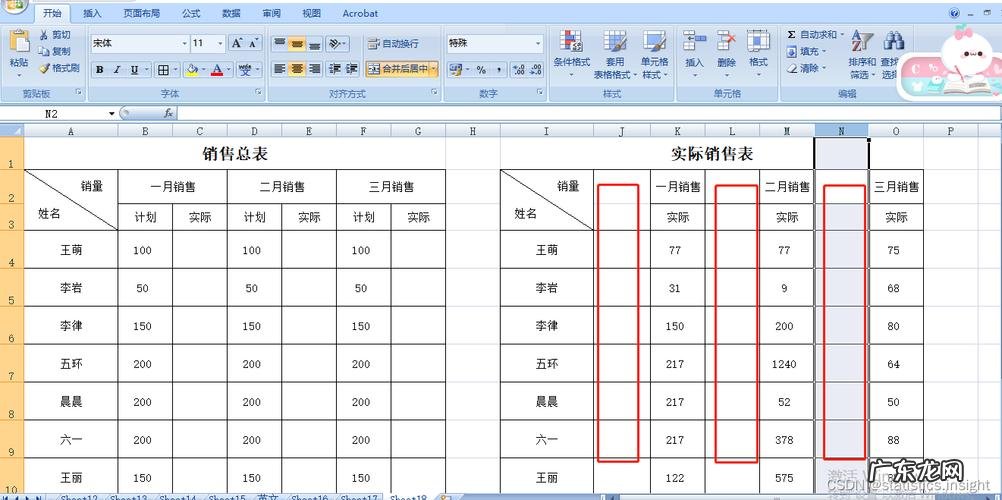This screenshot has width=1002, height=500.
Task: Click the text Orientation icon
Action: (334, 43)
